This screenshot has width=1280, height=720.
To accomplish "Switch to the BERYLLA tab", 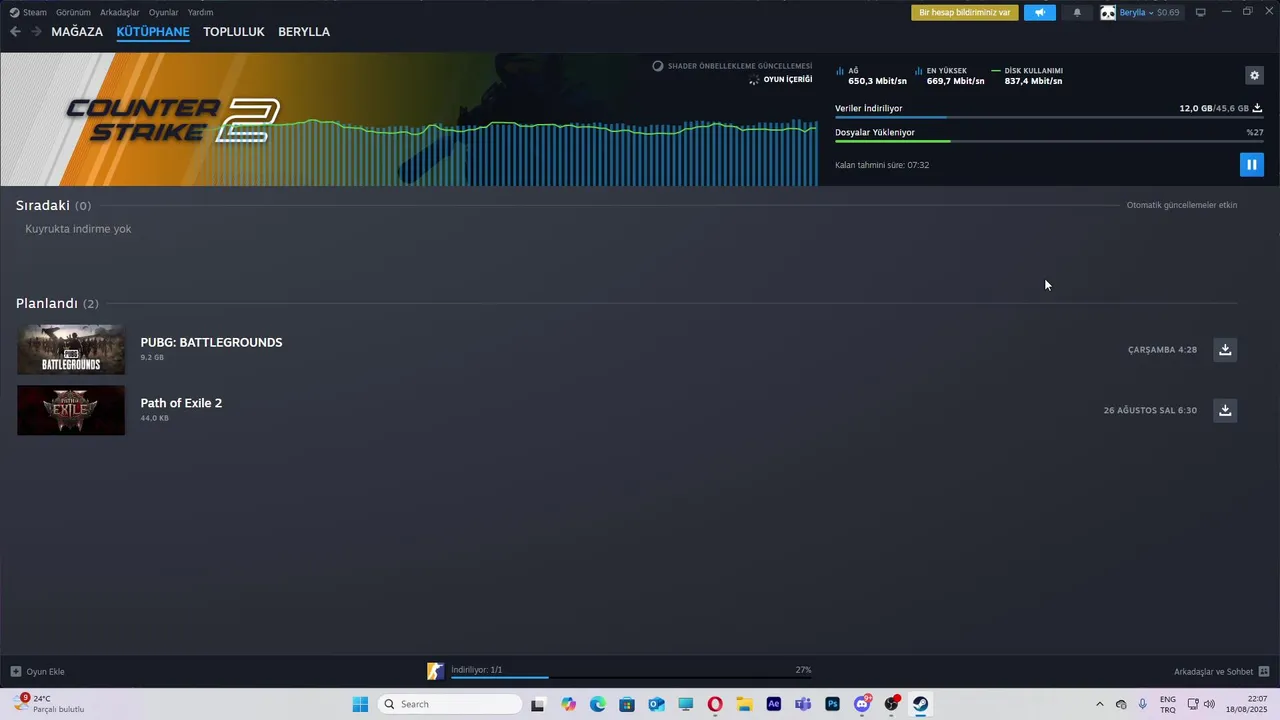I will 304,32.
